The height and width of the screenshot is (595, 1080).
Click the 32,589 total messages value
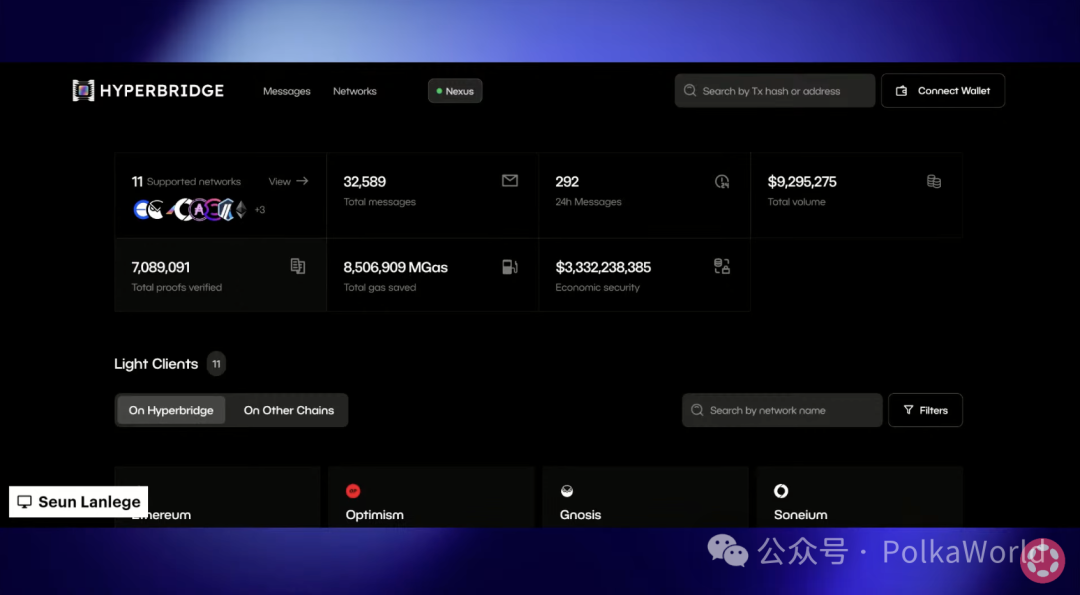(x=364, y=182)
